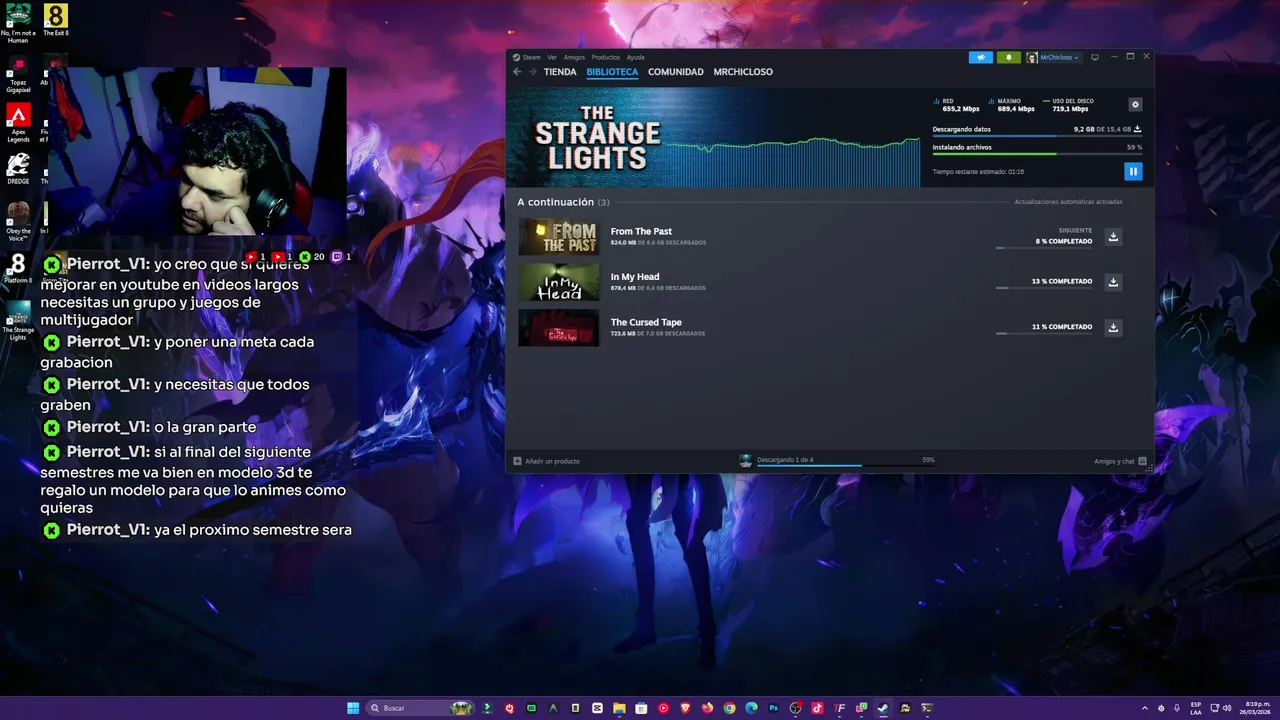Open the Platform 8 desktop shortcut
Screen dimensions: 1280x720
18,268
